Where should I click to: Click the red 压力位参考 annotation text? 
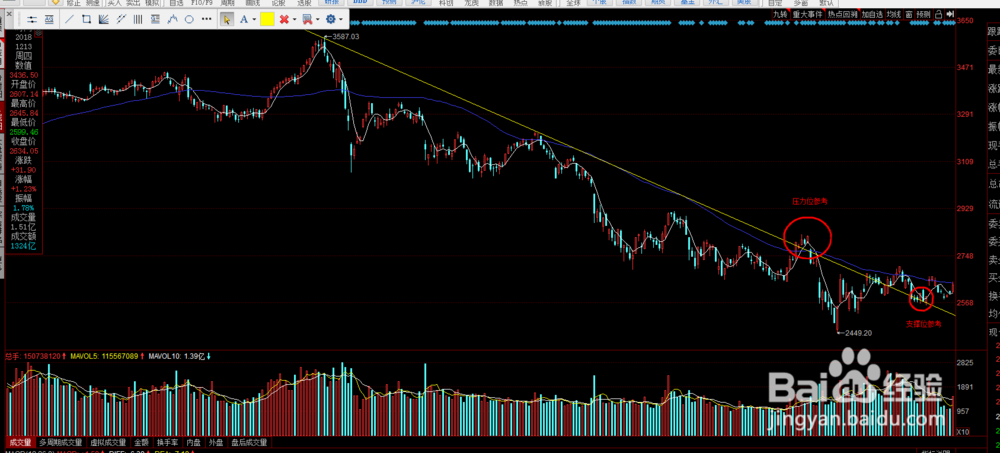(x=809, y=201)
